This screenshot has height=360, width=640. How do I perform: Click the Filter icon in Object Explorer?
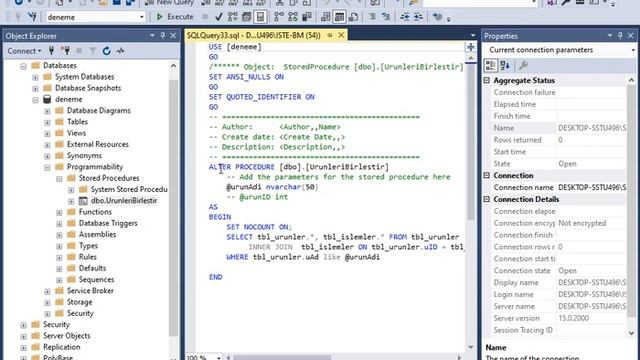coord(93,51)
